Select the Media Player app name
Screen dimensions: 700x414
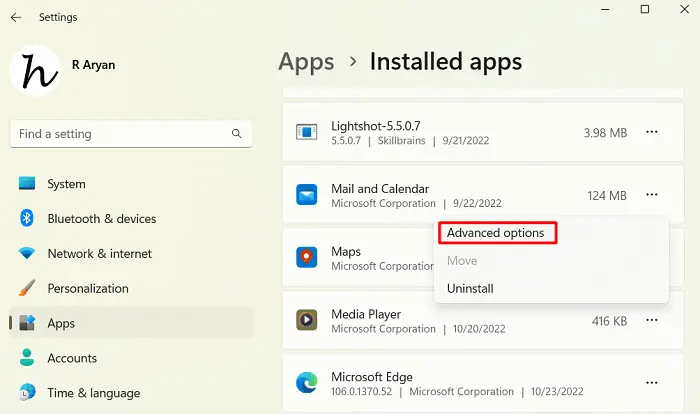point(366,314)
